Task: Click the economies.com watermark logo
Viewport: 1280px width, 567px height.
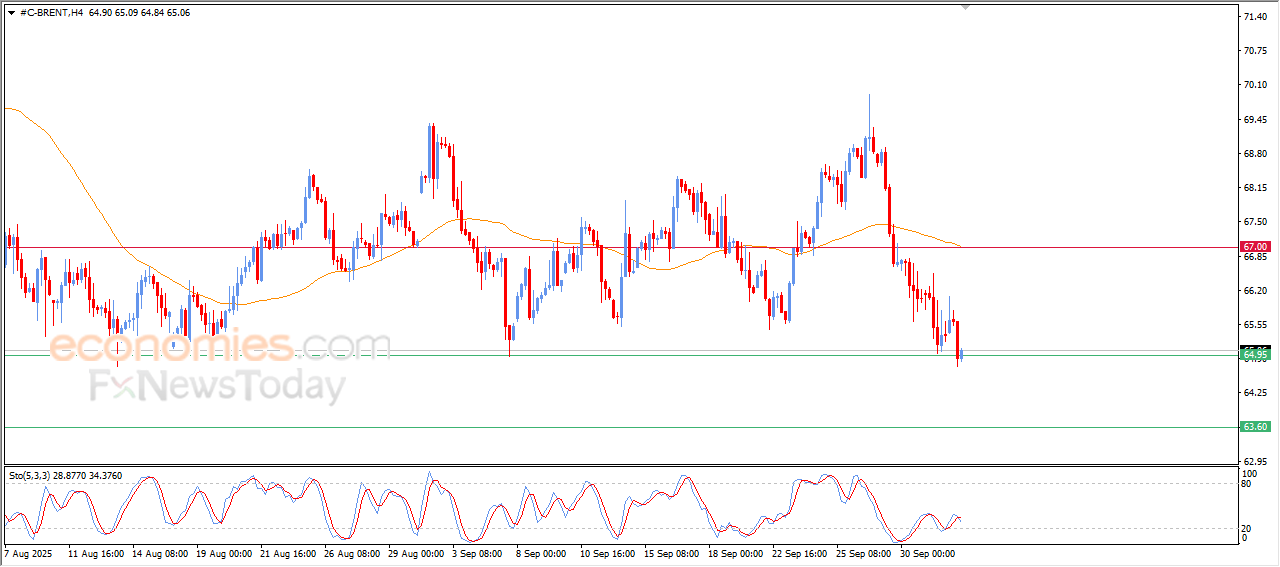Action: click(220, 346)
